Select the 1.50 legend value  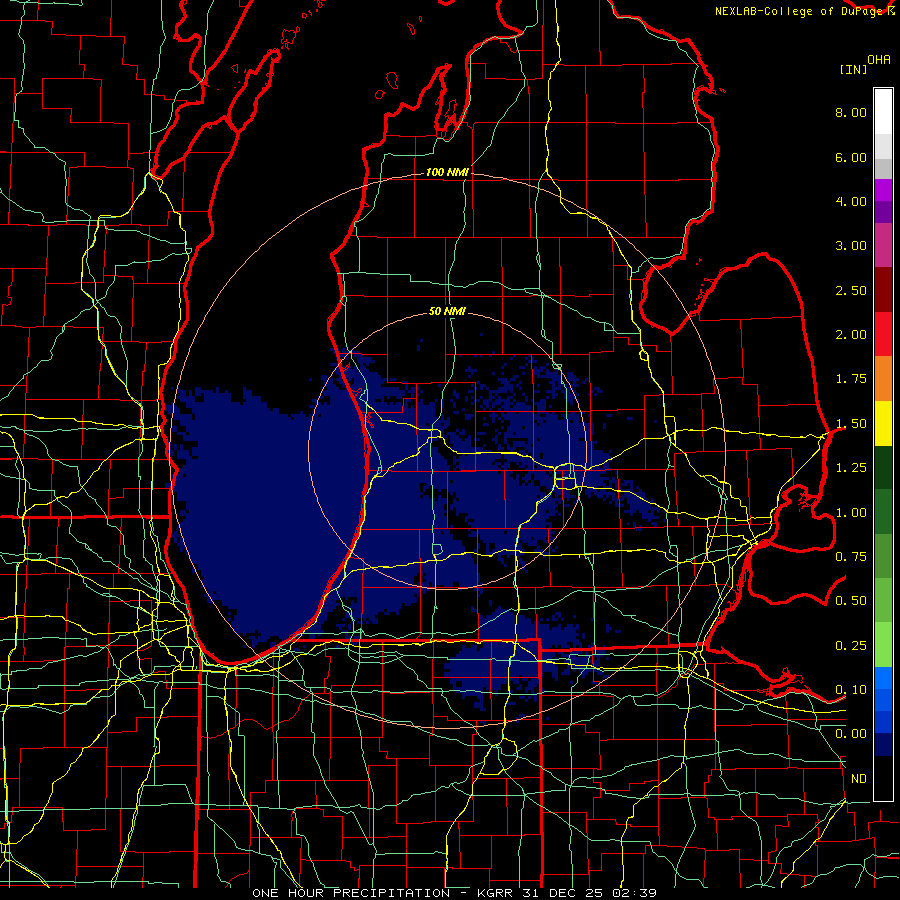[x=851, y=424]
